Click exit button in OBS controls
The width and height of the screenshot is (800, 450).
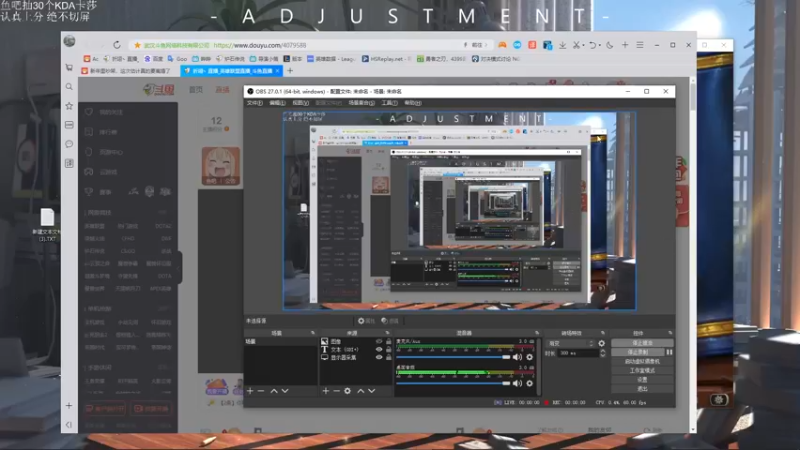click(x=642, y=389)
